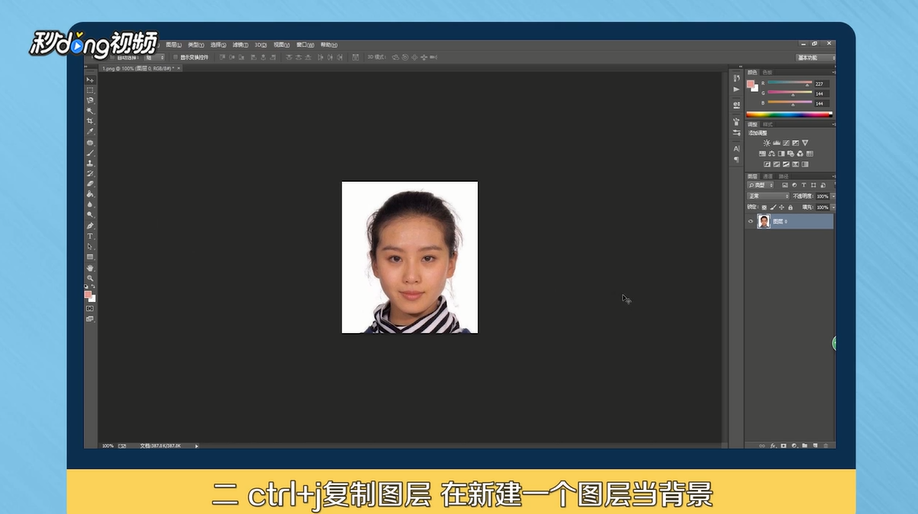Select the Rectangle shape tool
This screenshot has height=514, width=918.
90,257
